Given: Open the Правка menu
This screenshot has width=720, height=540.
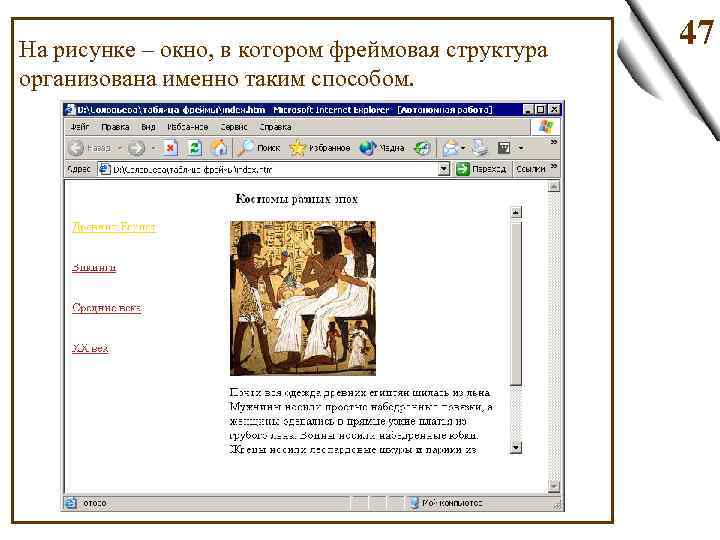Looking at the screenshot, I should [115, 127].
